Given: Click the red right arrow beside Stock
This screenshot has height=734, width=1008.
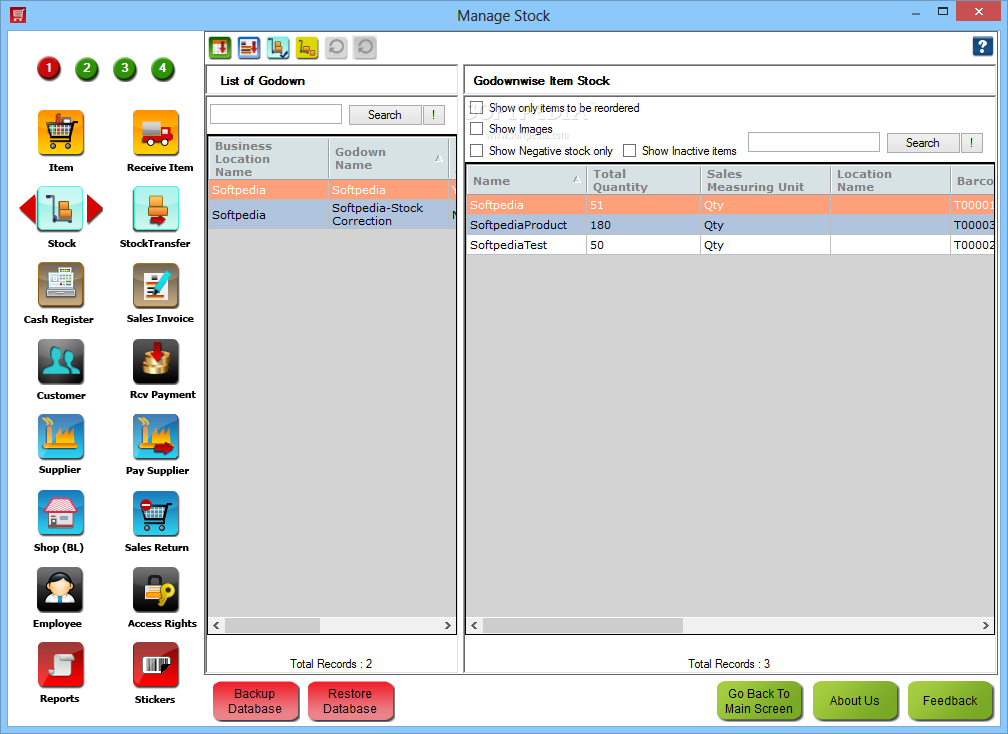Looking at the screenshot, I should tap(94, 209).
